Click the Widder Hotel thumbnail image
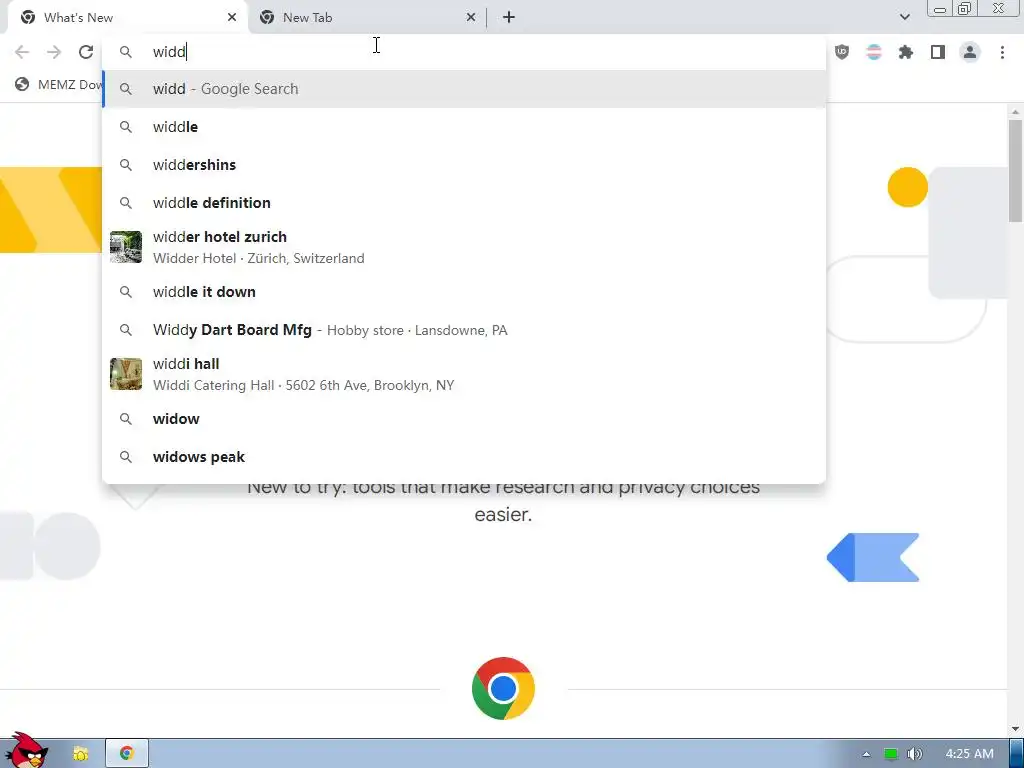Screen dimensions: 1024x768 click(126, 247)
